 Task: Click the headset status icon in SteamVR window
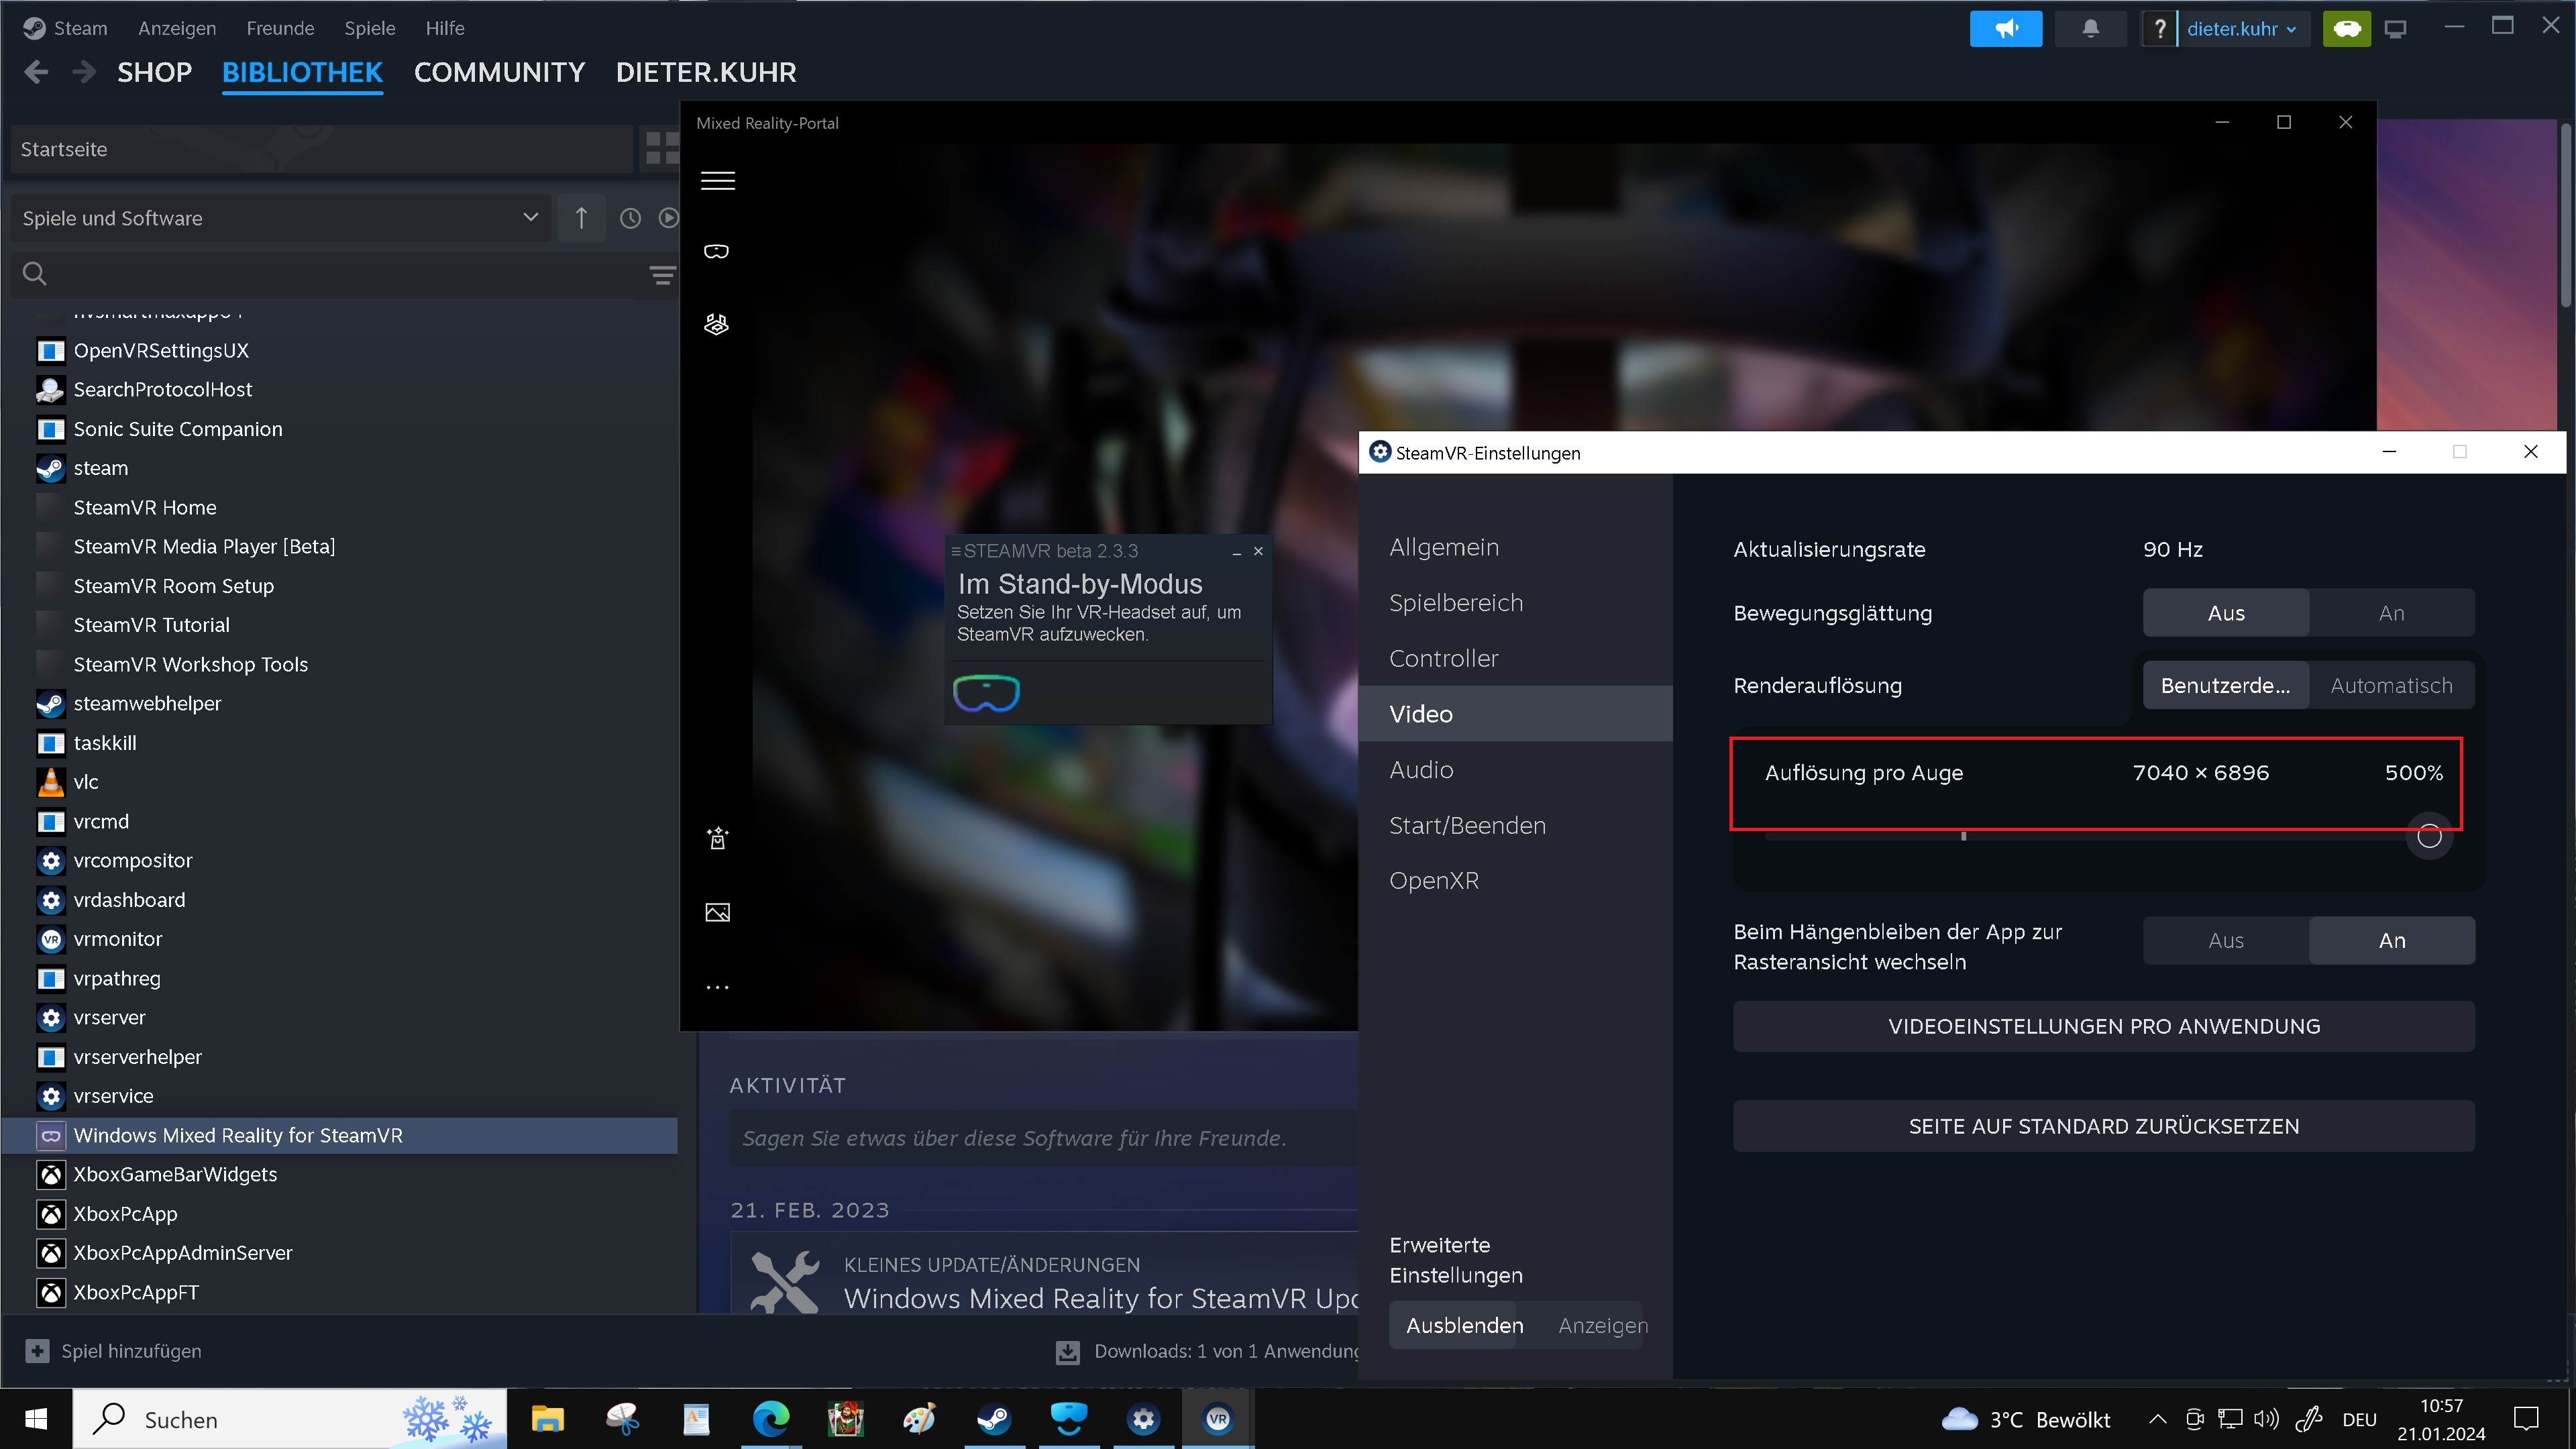(986, 693)
